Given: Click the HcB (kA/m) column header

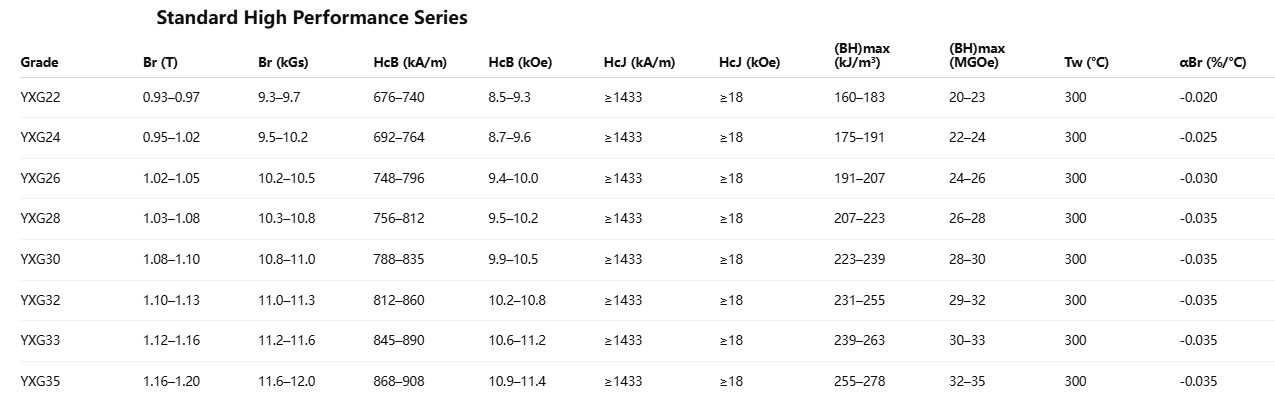Looking at the screenshot, I should pos(410,62).
